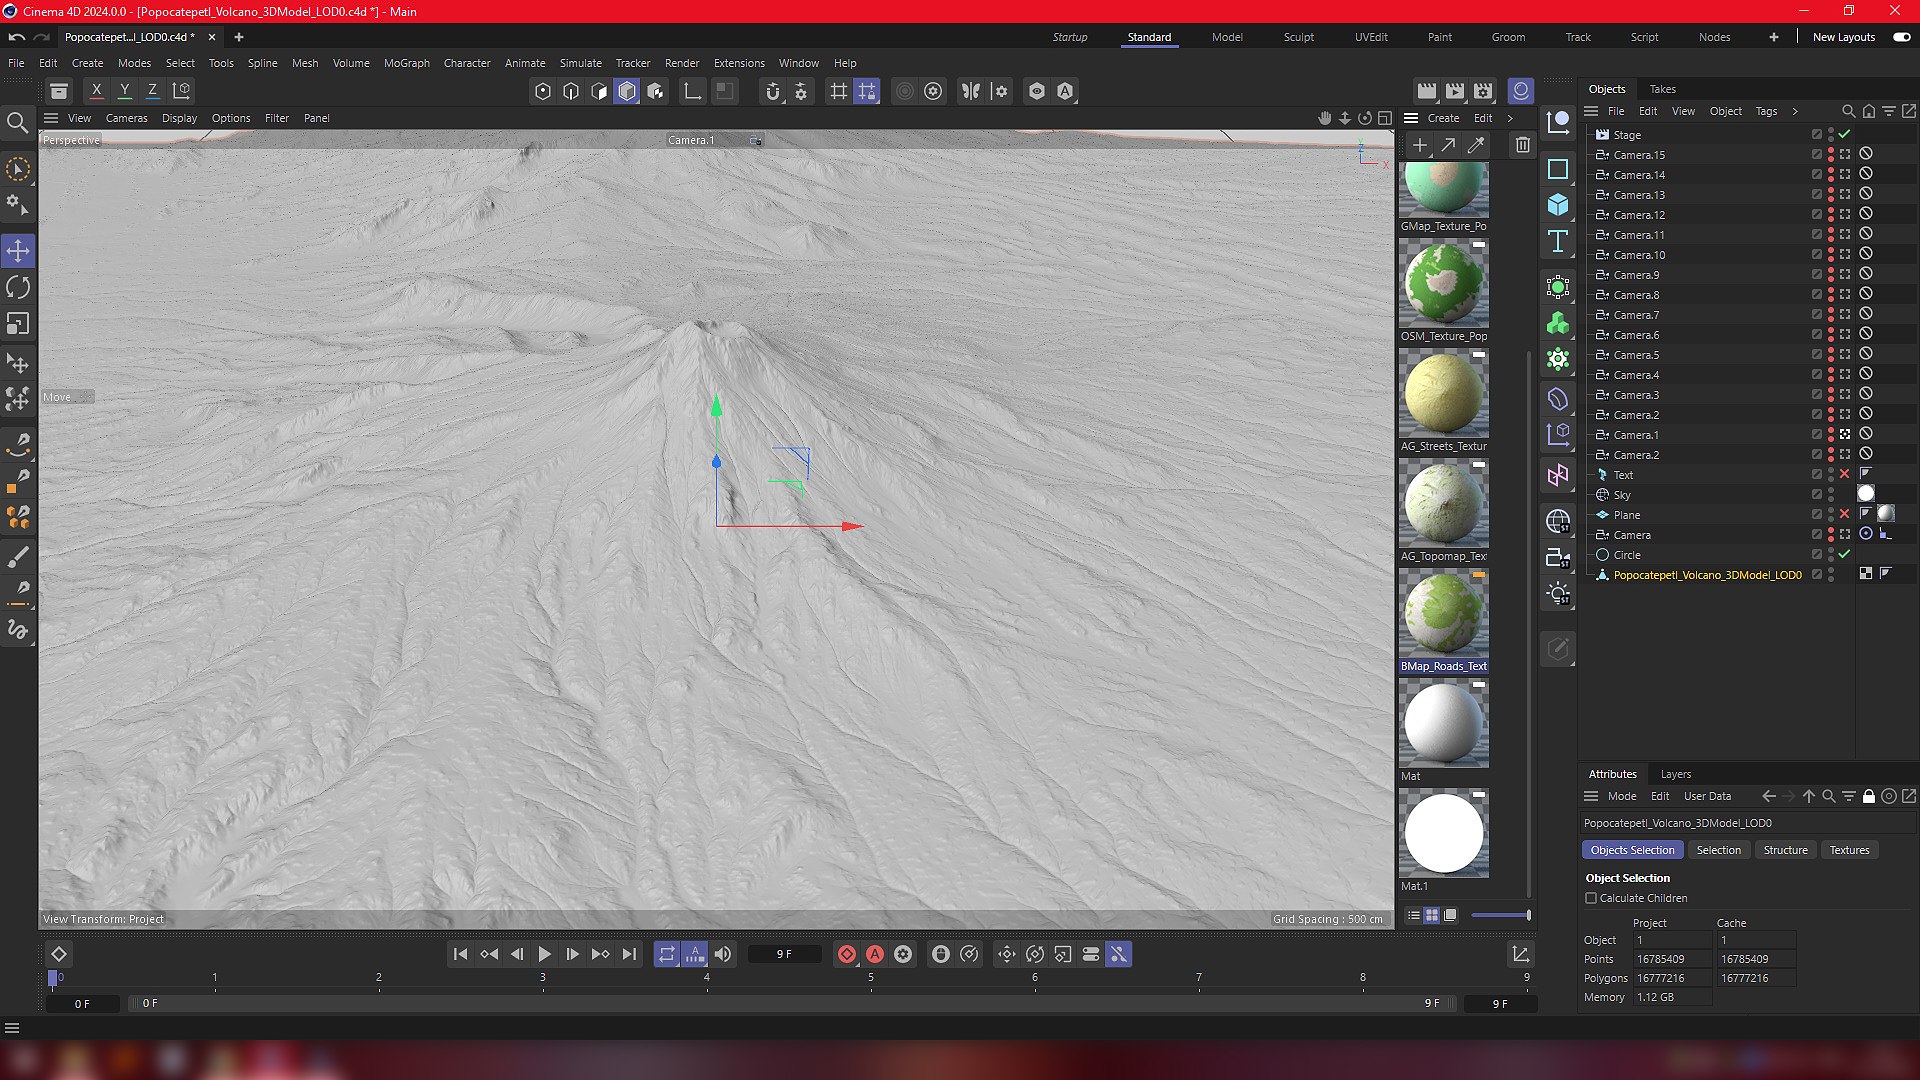
Task: Activate the Live Selection tool
Action: click(x=18, y=169)
